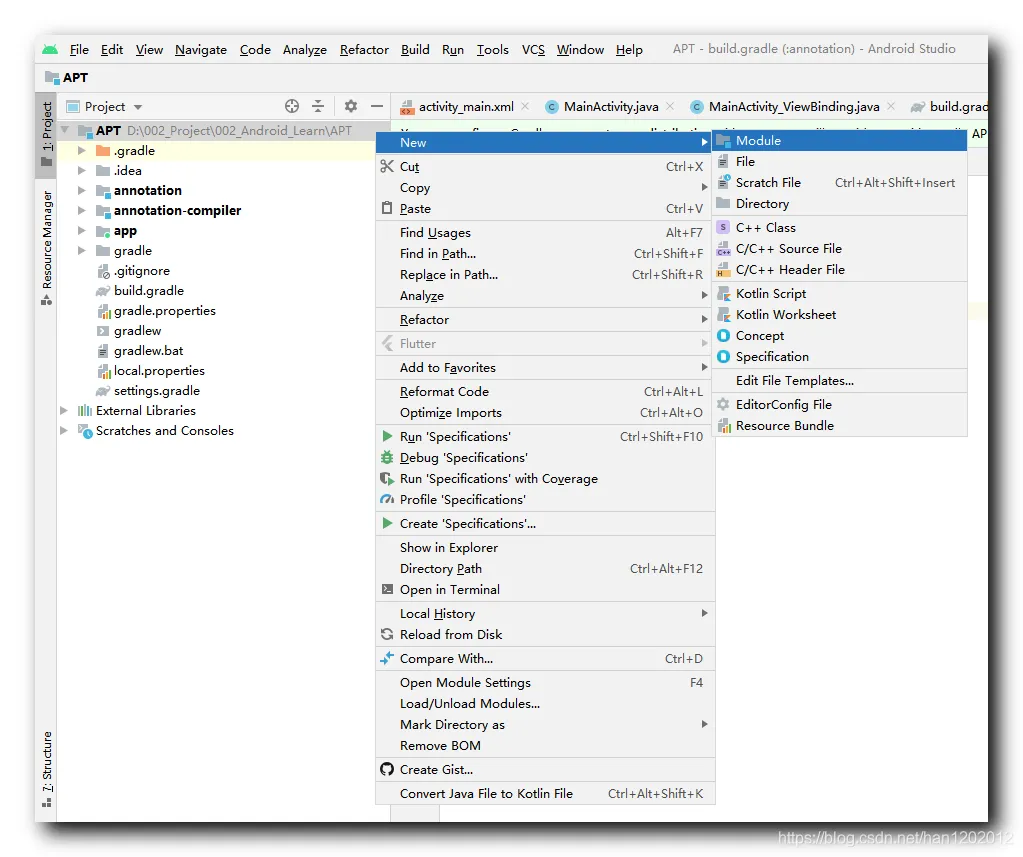Open the Project view dropdown
The image size is (1023, 857).
point(138,107)
